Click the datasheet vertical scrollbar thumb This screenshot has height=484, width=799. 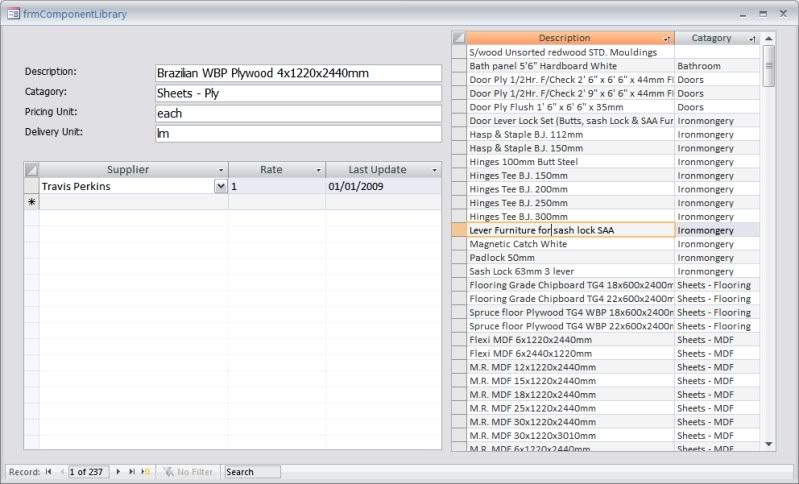point(769,66)
